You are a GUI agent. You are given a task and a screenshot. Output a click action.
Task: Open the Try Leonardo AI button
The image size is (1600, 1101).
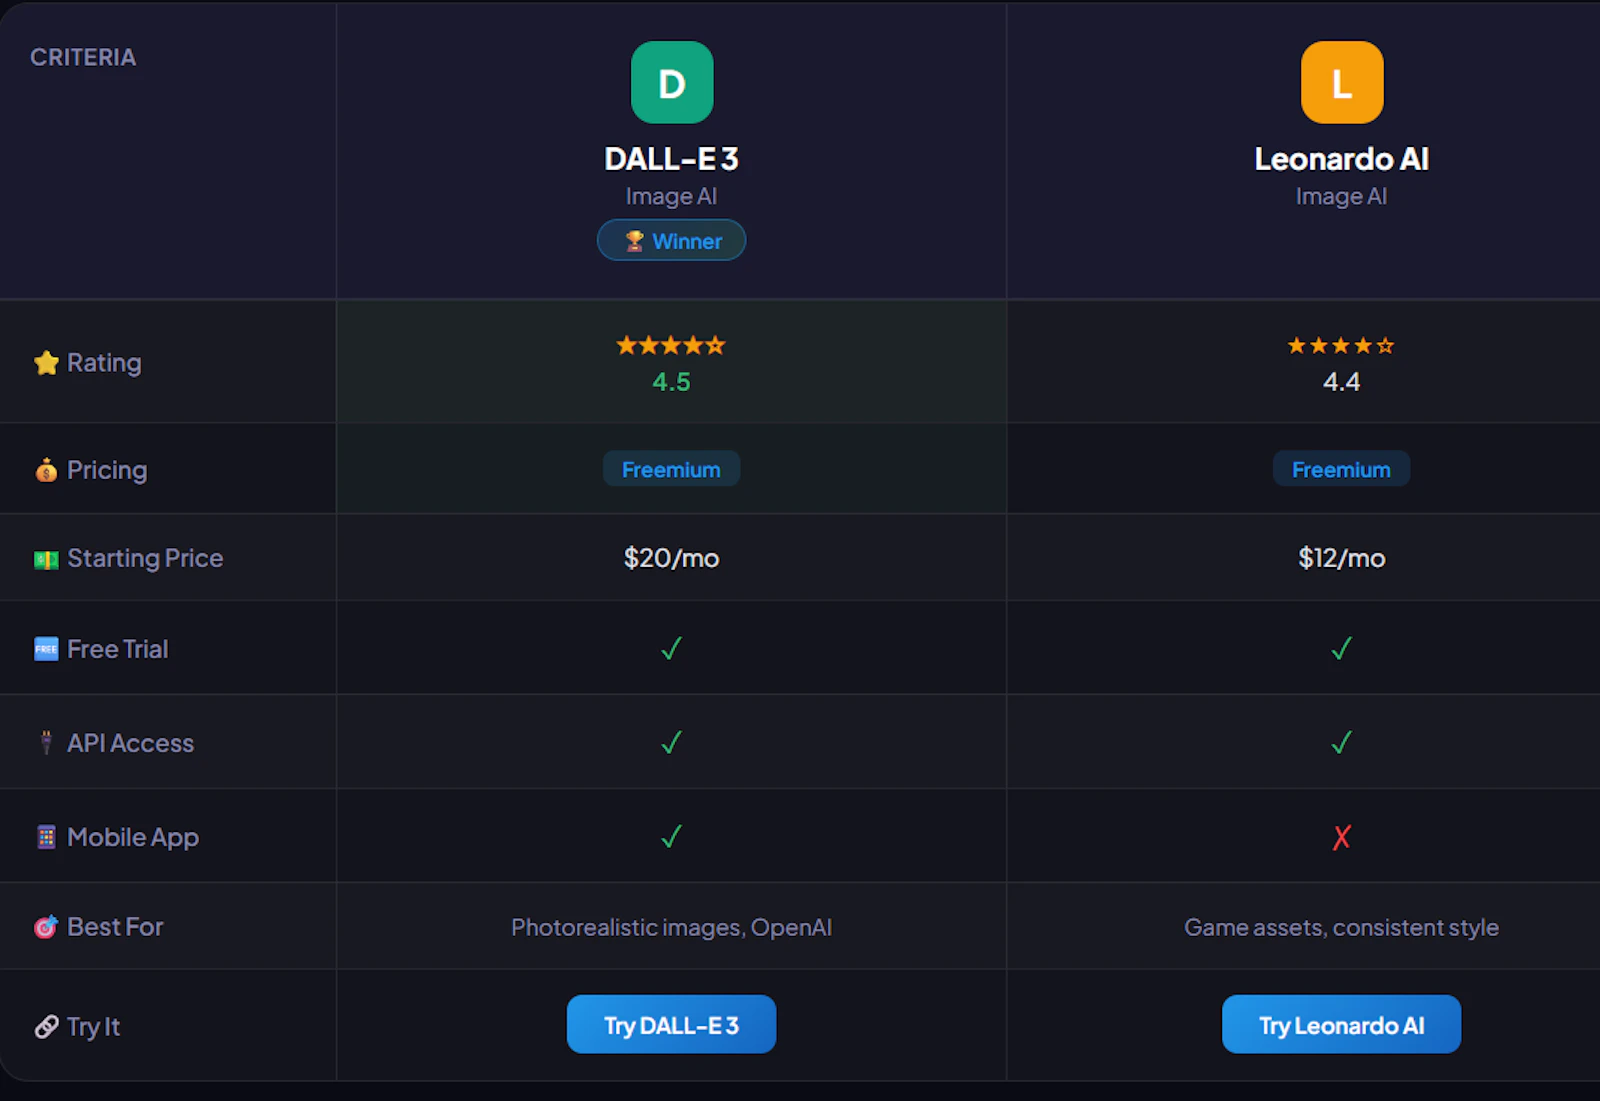(1341, 1024)
